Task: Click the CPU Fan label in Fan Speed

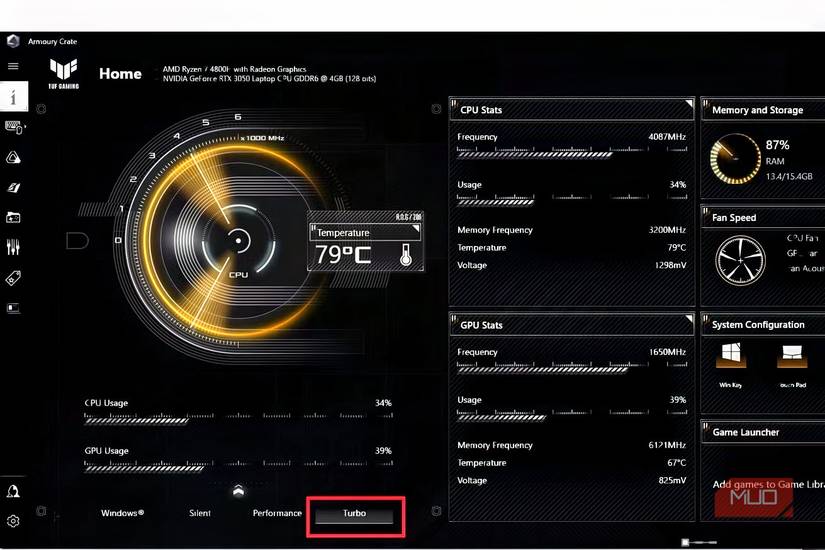Action: (x=802, y=238)
